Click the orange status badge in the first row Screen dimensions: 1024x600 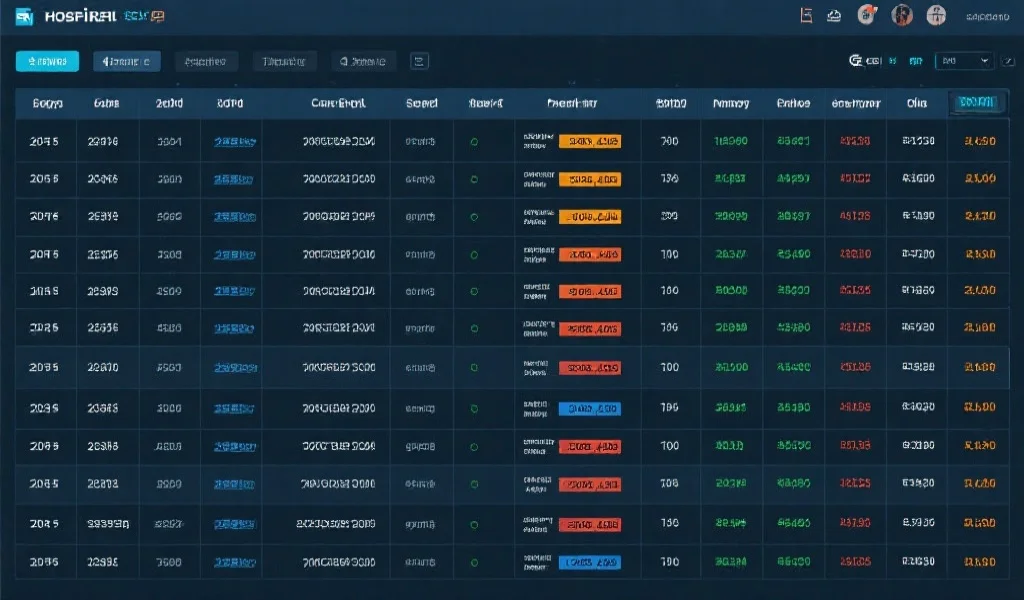(589, 142)
